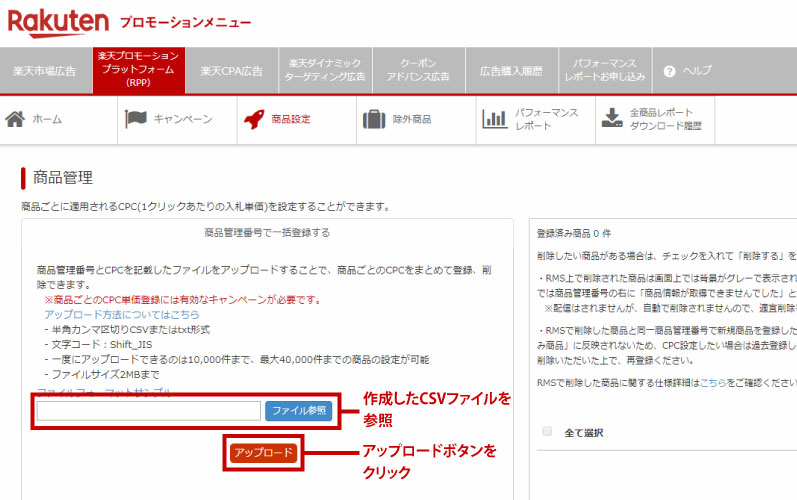
Task: Click the help question mark icon
Action: [669, 71]
